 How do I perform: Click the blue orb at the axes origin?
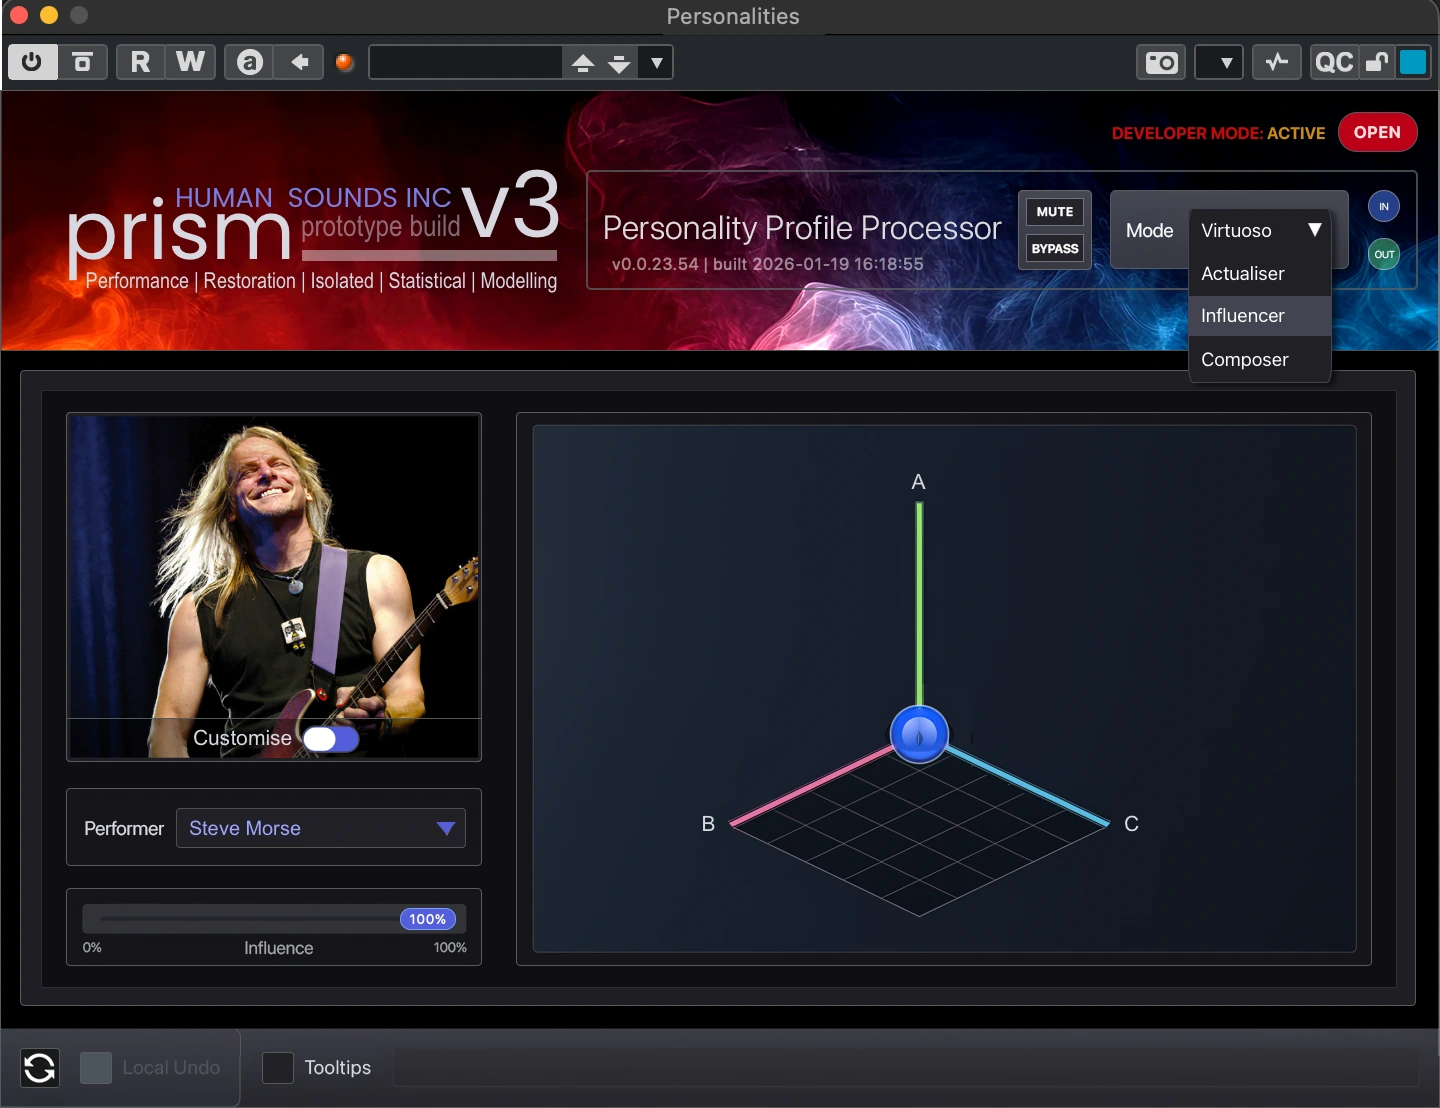919,734
